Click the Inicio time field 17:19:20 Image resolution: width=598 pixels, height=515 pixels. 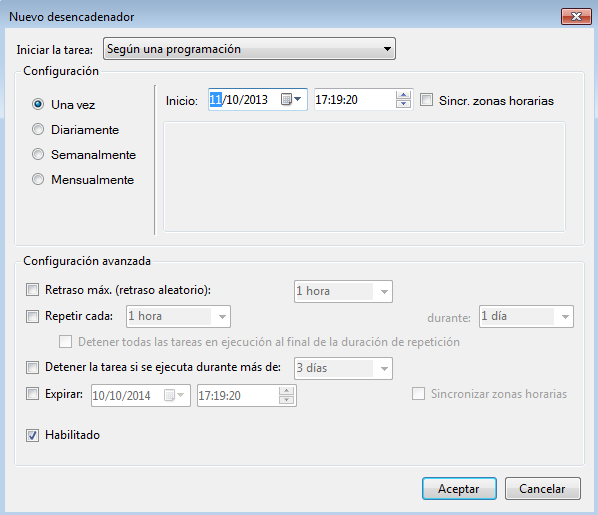pyautogui.click(x=355, y=100)
